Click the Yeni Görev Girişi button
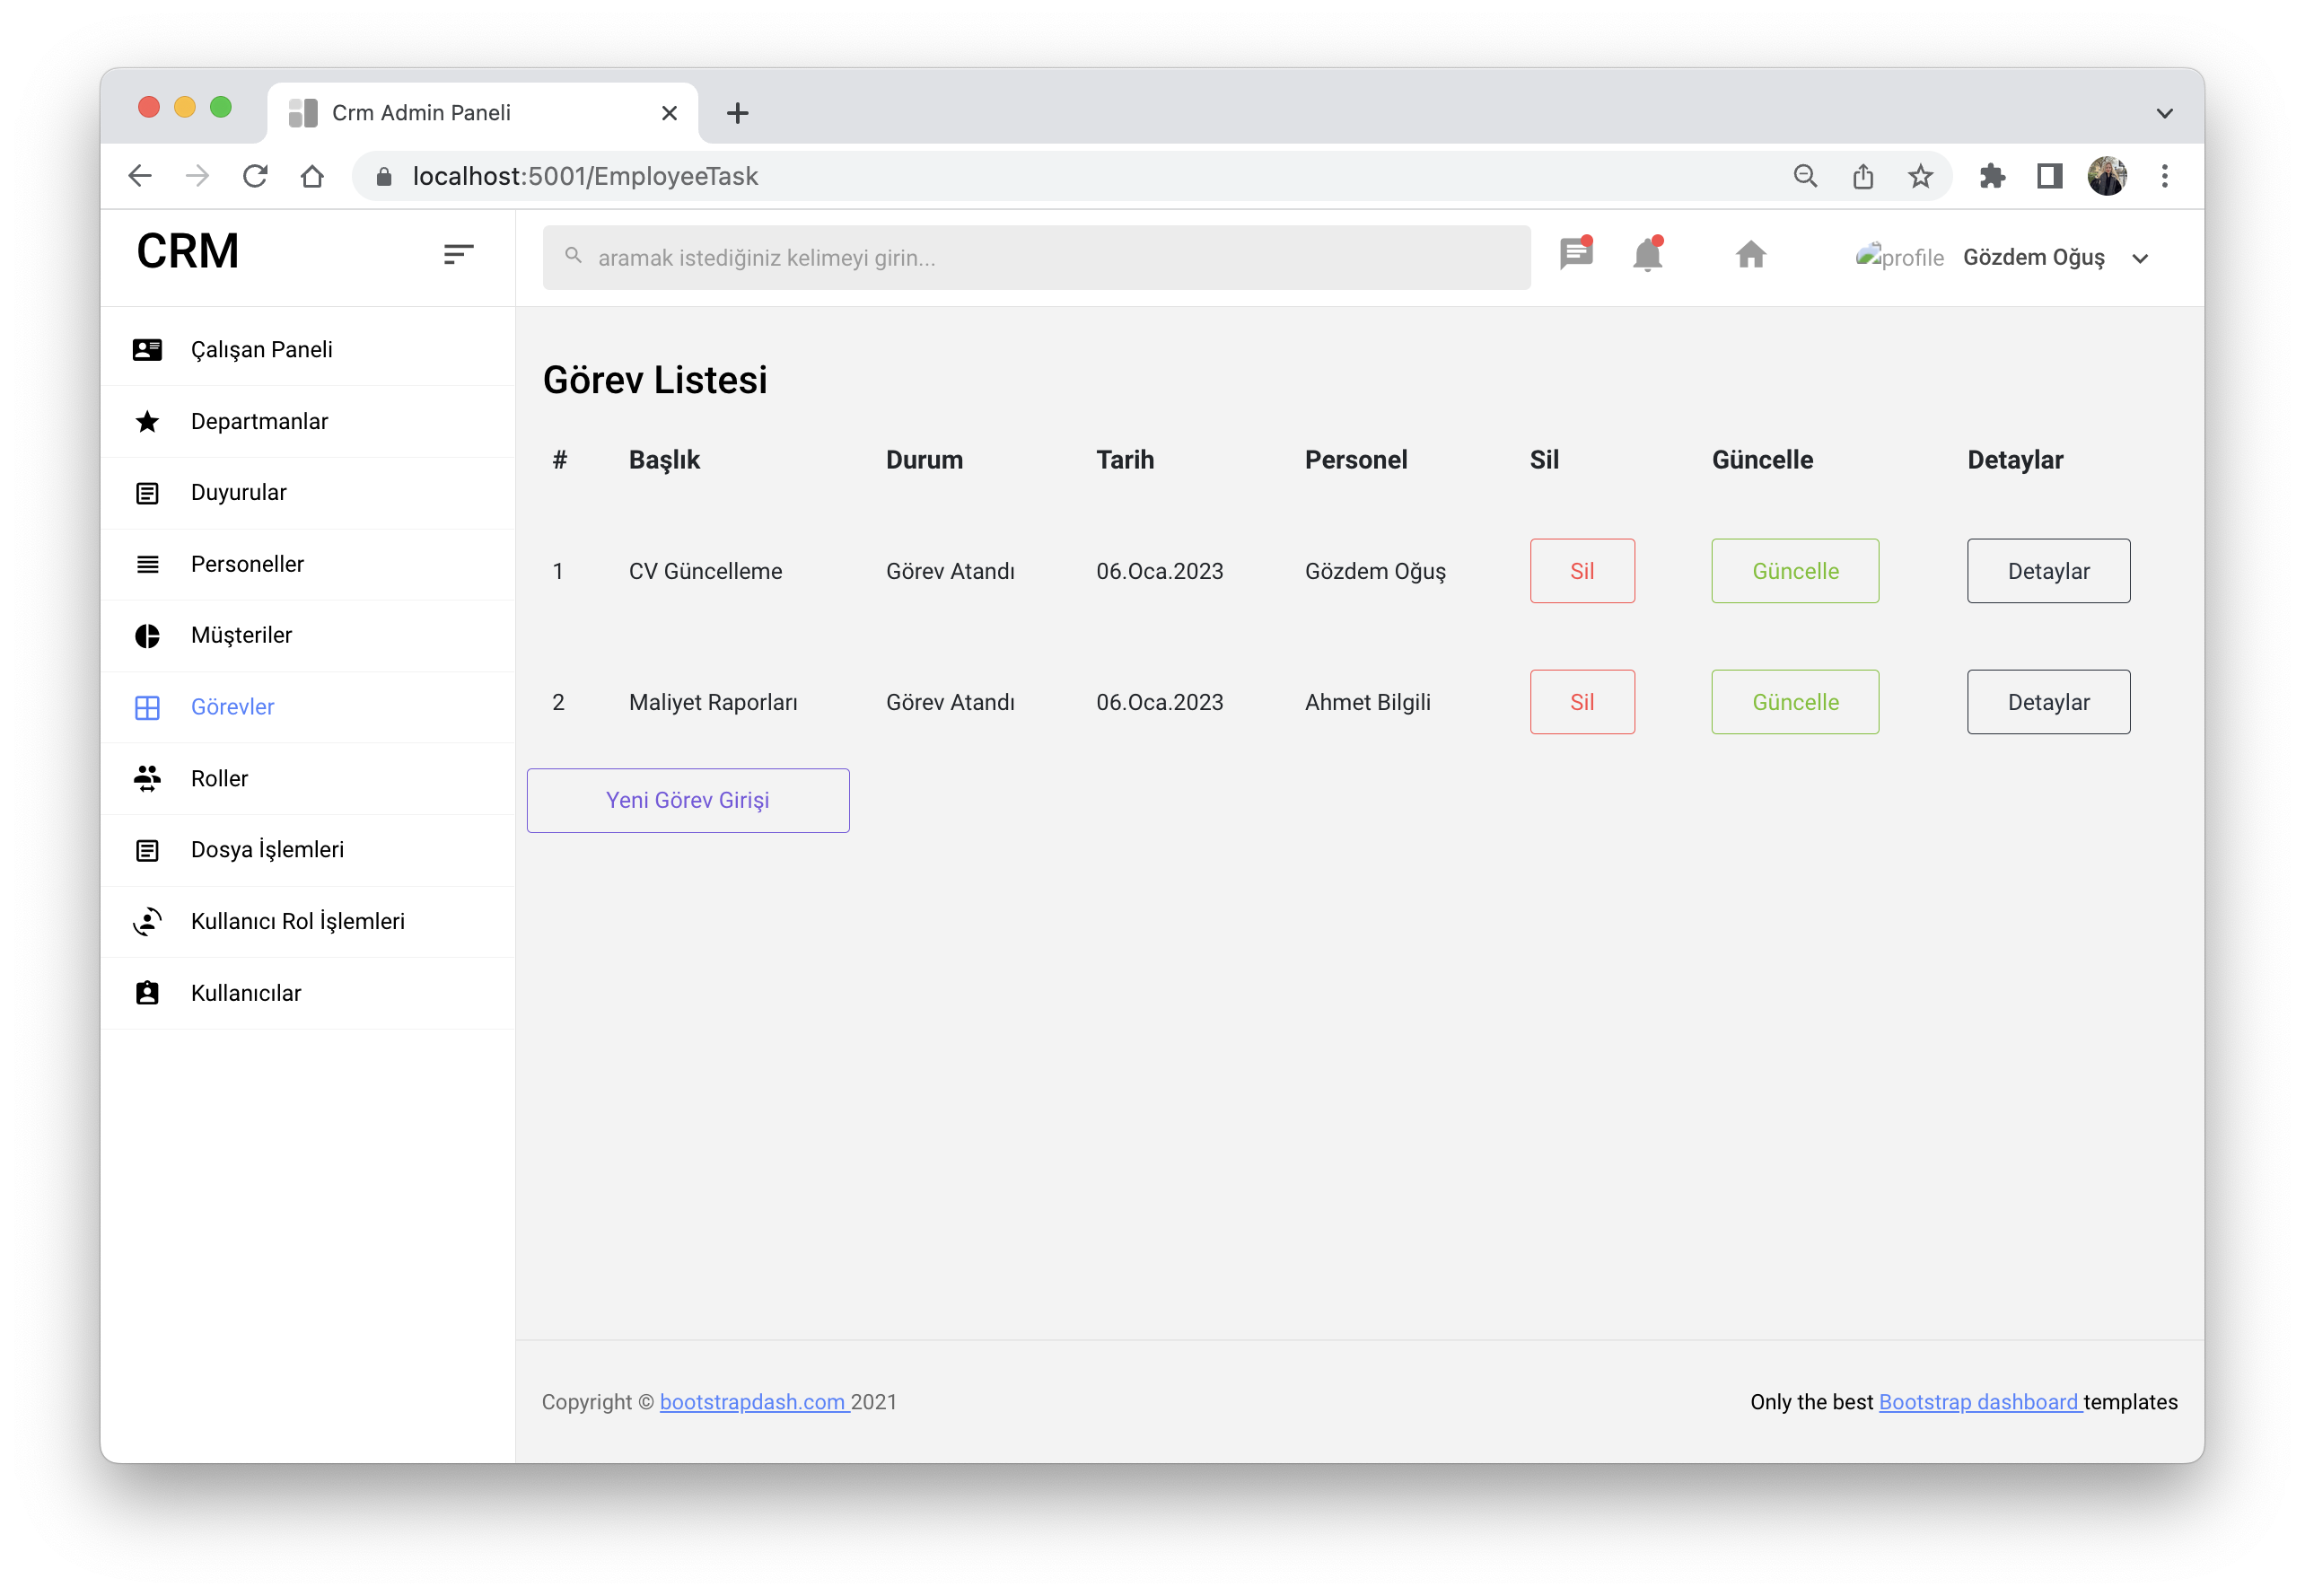2305x1596 pixels. (688, 800)
